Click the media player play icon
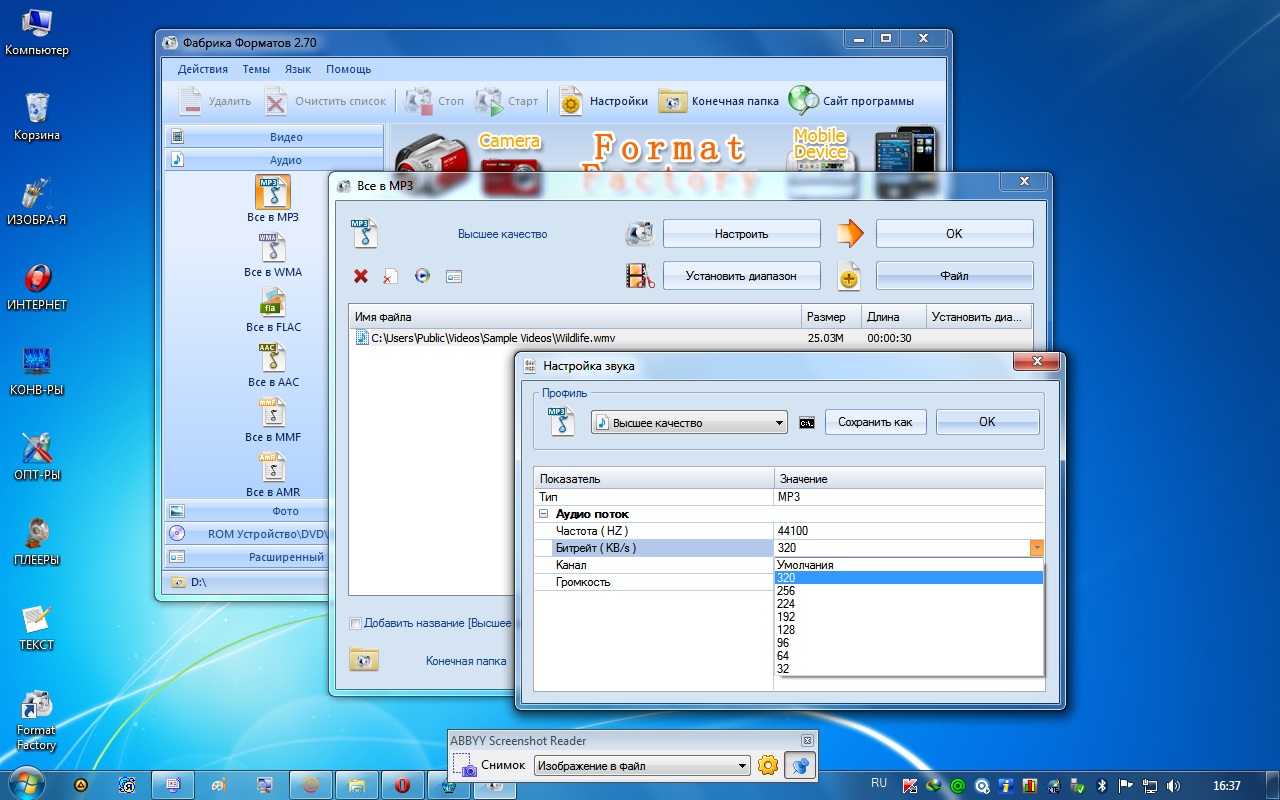Screen dimensions: 1280x800 click(422, 276)
